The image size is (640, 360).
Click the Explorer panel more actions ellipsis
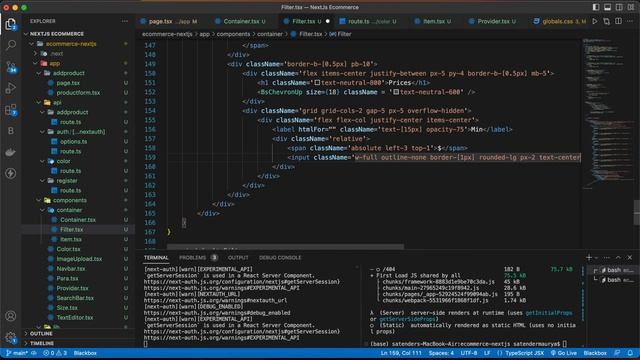point(124,21)
